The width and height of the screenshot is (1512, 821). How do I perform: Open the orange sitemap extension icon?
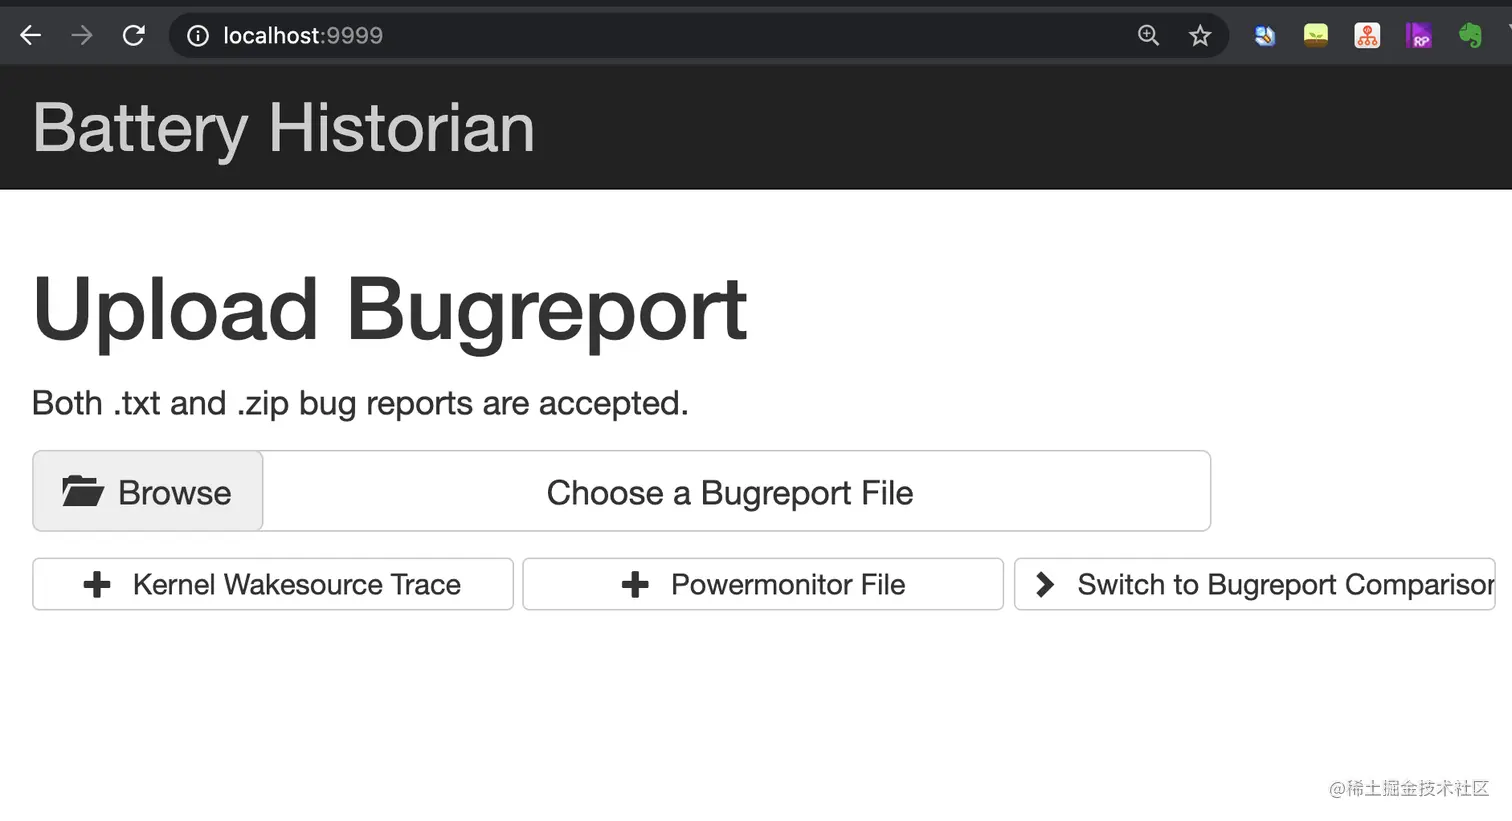click(1367, 36)
